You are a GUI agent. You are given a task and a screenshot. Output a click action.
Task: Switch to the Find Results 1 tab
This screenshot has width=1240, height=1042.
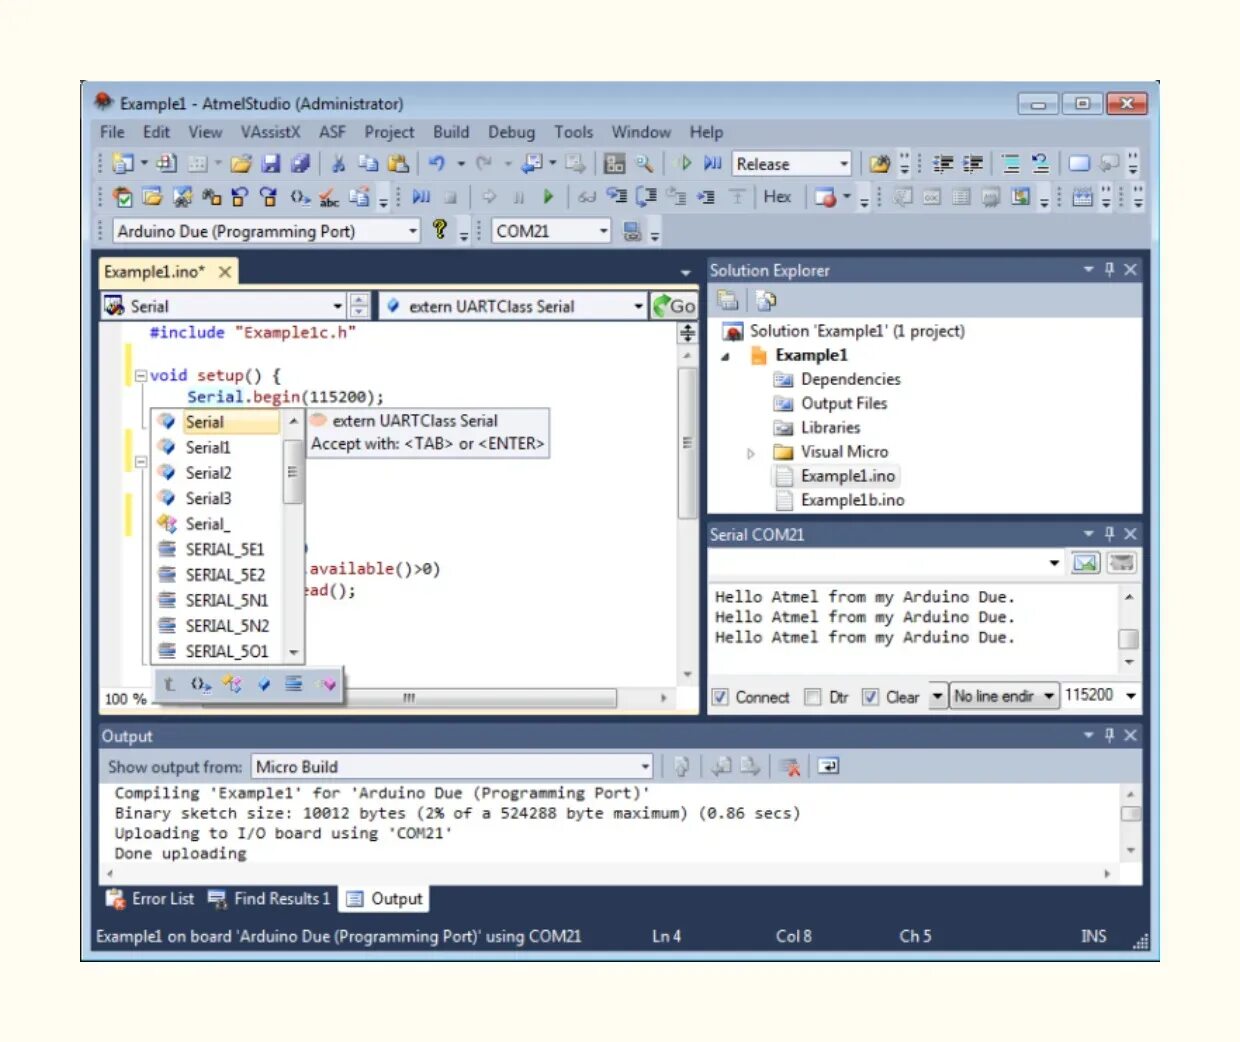(269, 899)
